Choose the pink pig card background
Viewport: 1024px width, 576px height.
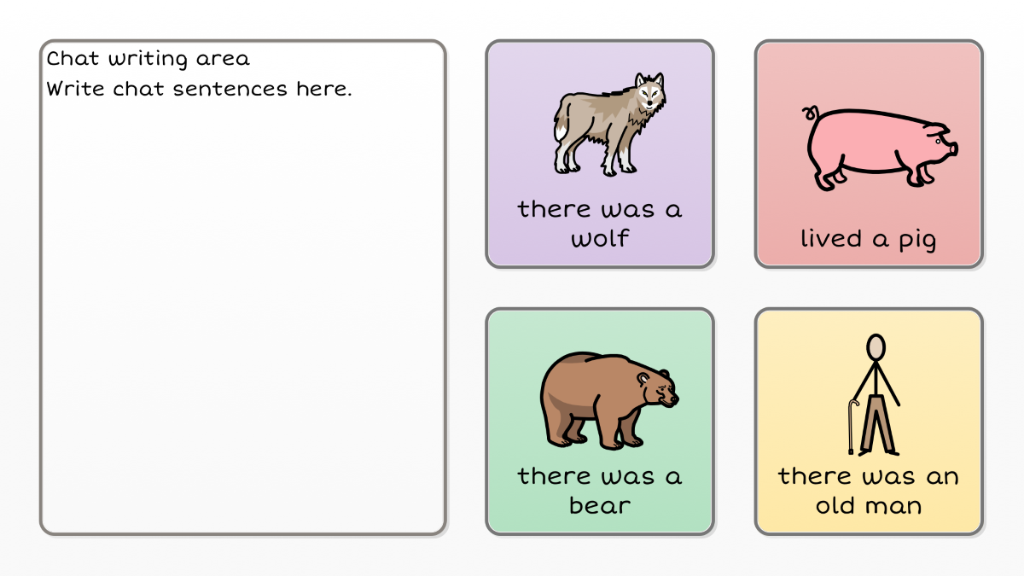[x=869, y=154]
